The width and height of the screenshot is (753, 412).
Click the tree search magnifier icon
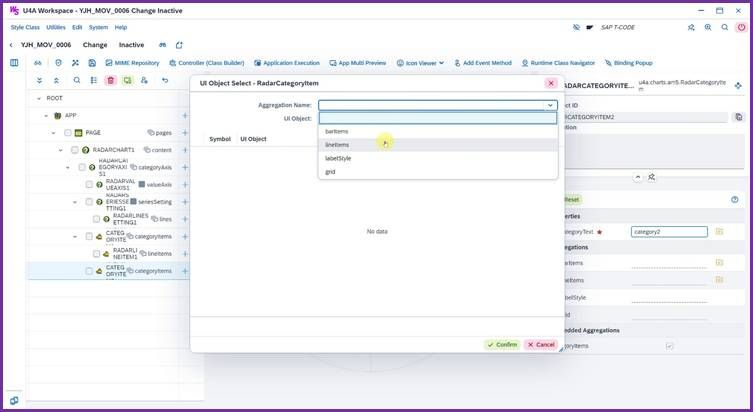[77, 80]
